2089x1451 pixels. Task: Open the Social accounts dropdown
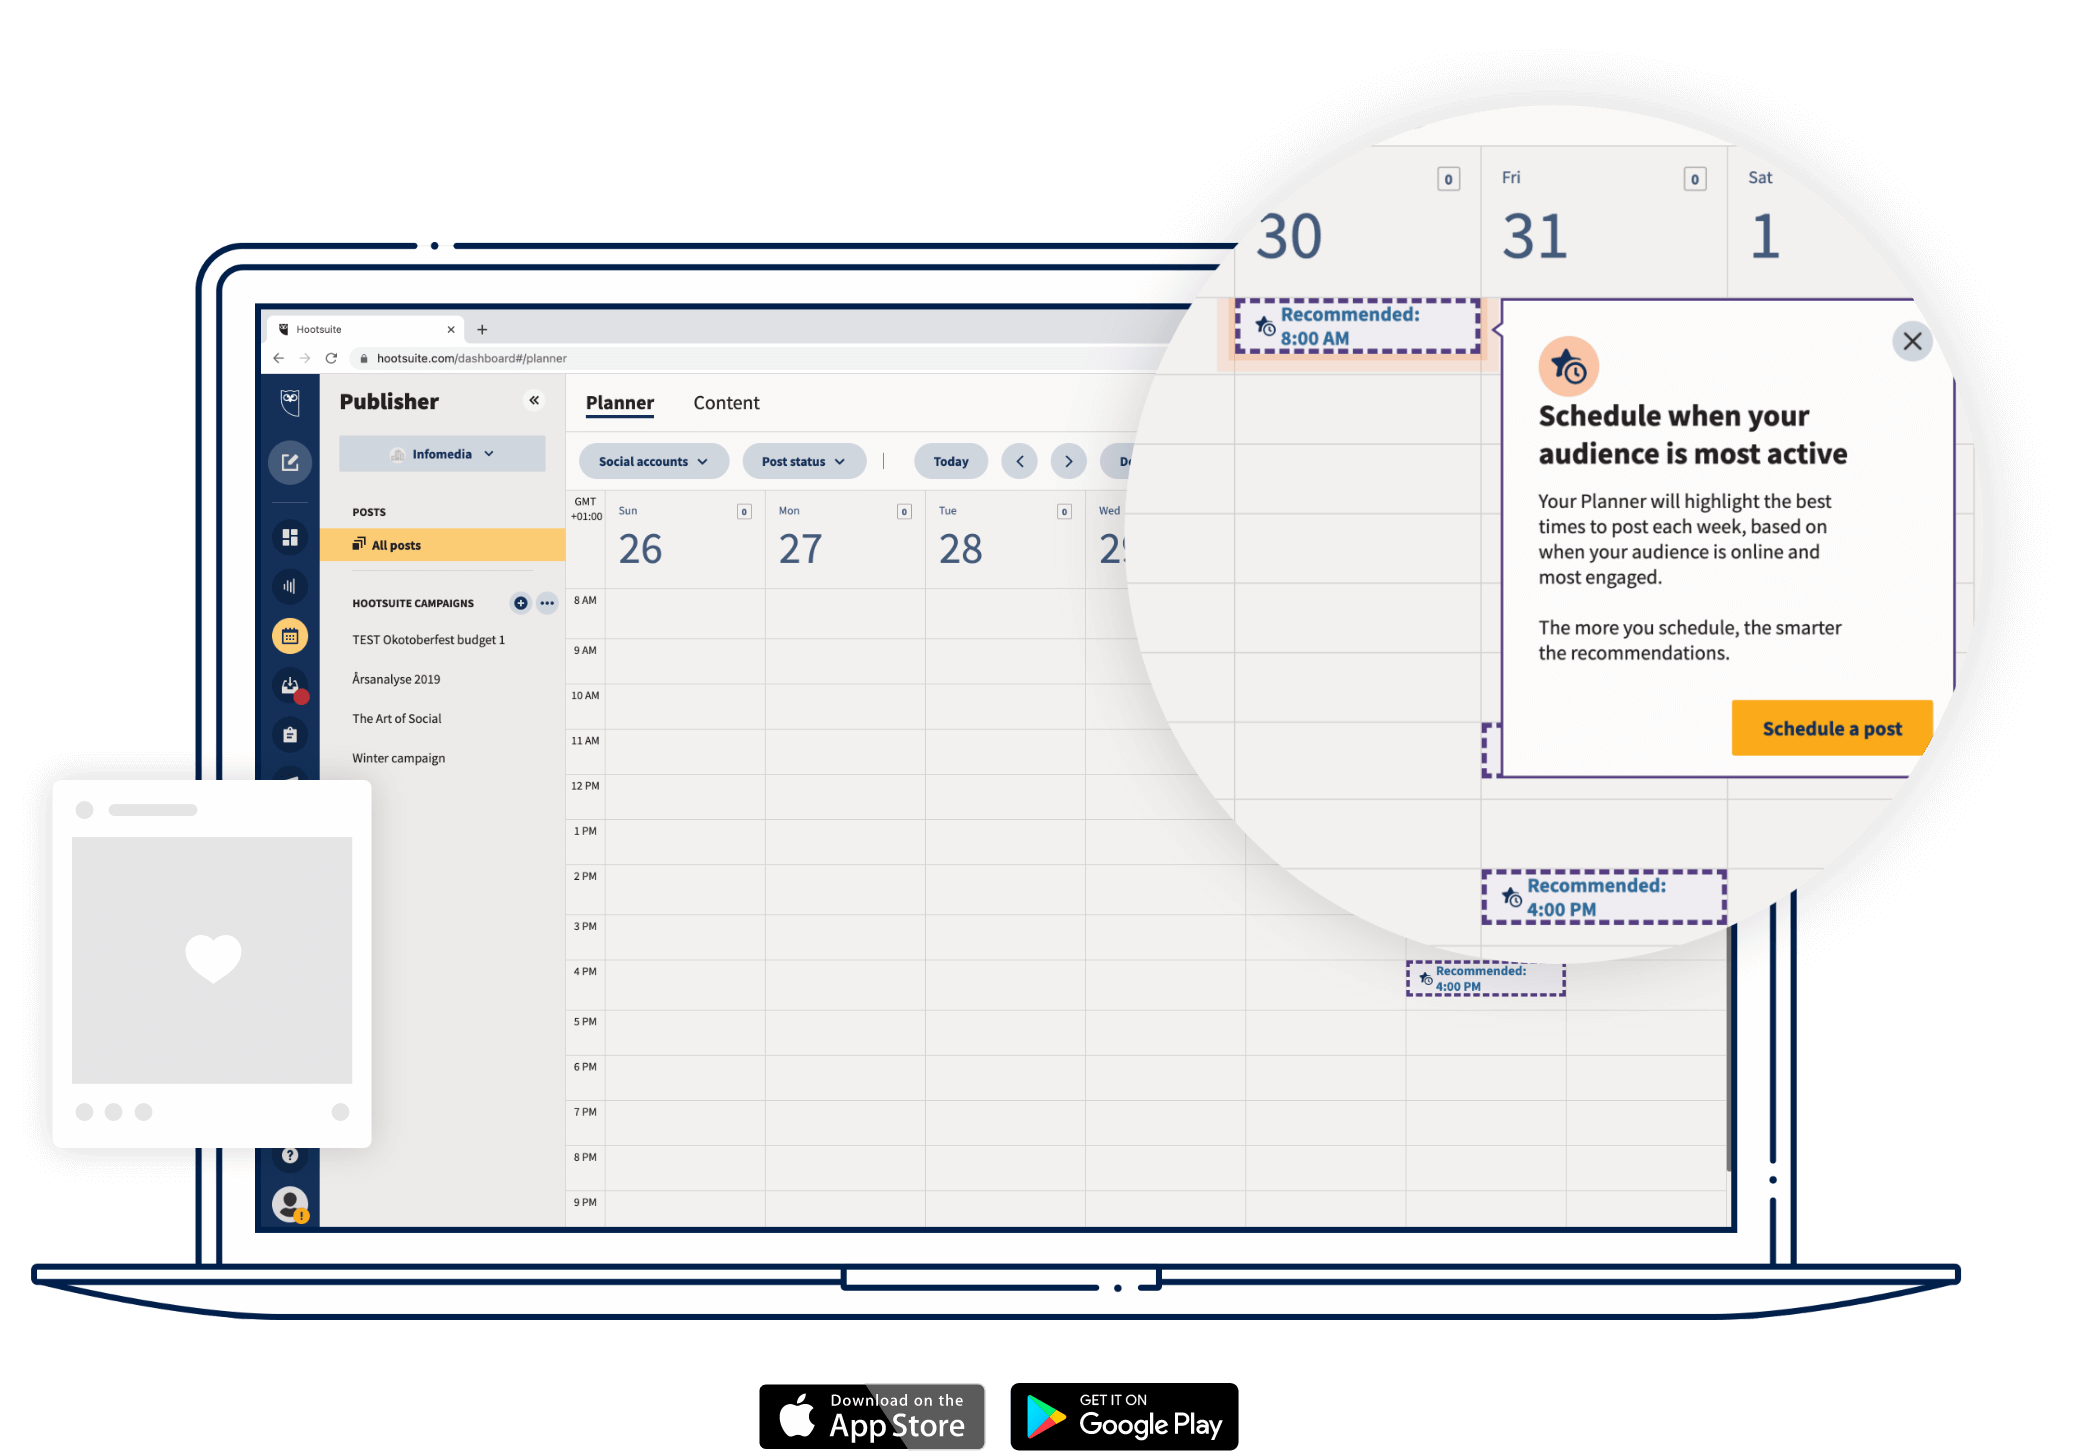[x=653, y=461]
